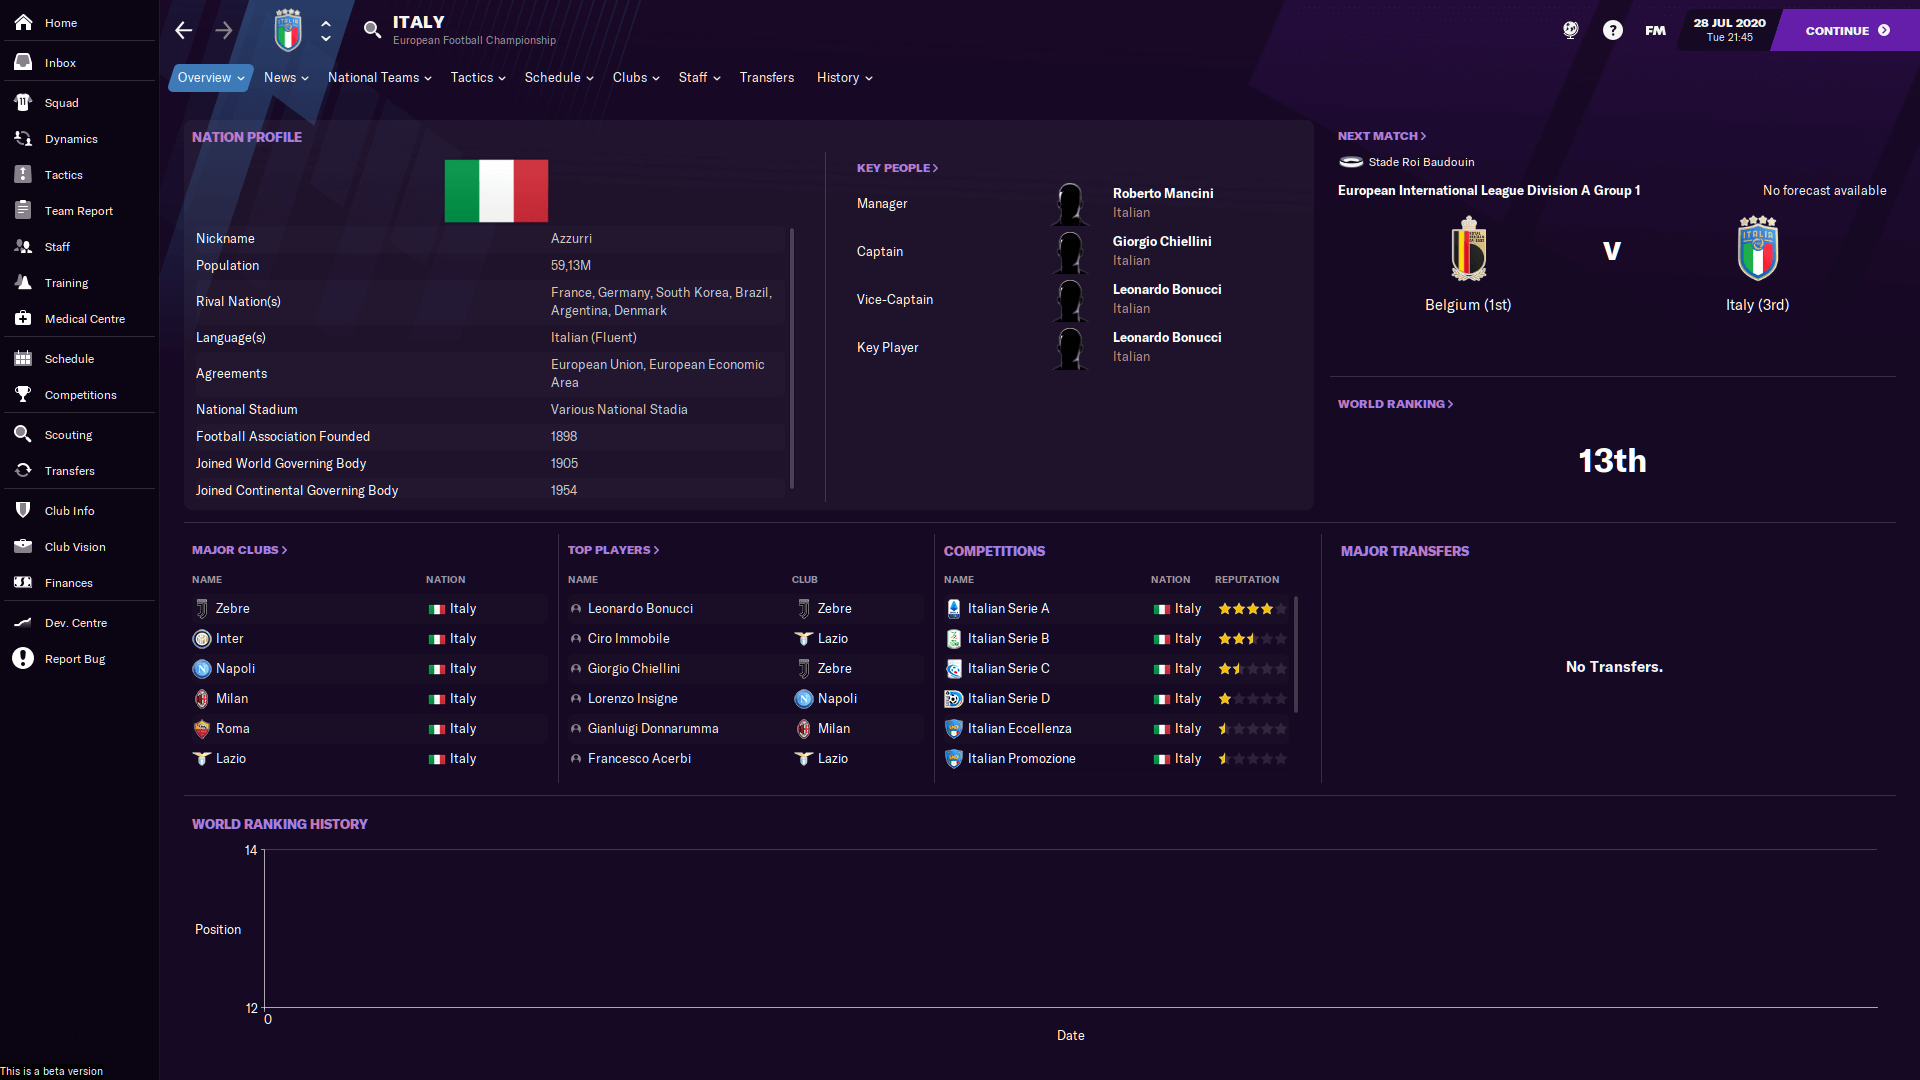Open the Competitions trophy icon
1920x1080 pixels.
click(23, 394)
